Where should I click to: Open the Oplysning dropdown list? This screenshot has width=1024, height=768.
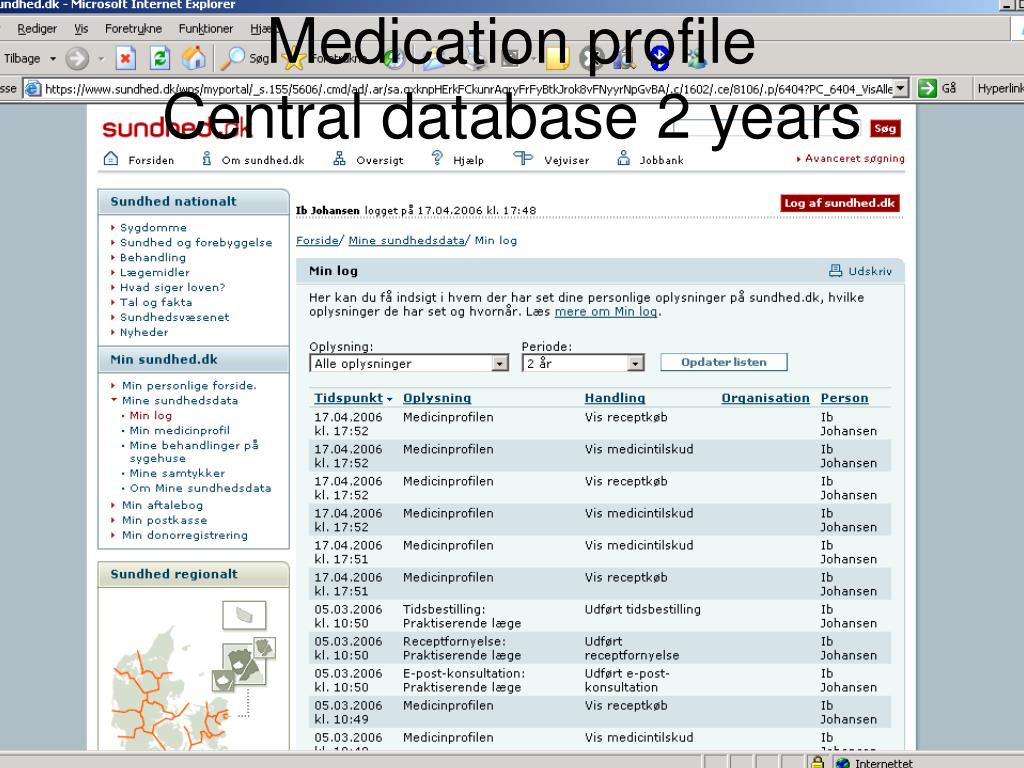(409, 363)
